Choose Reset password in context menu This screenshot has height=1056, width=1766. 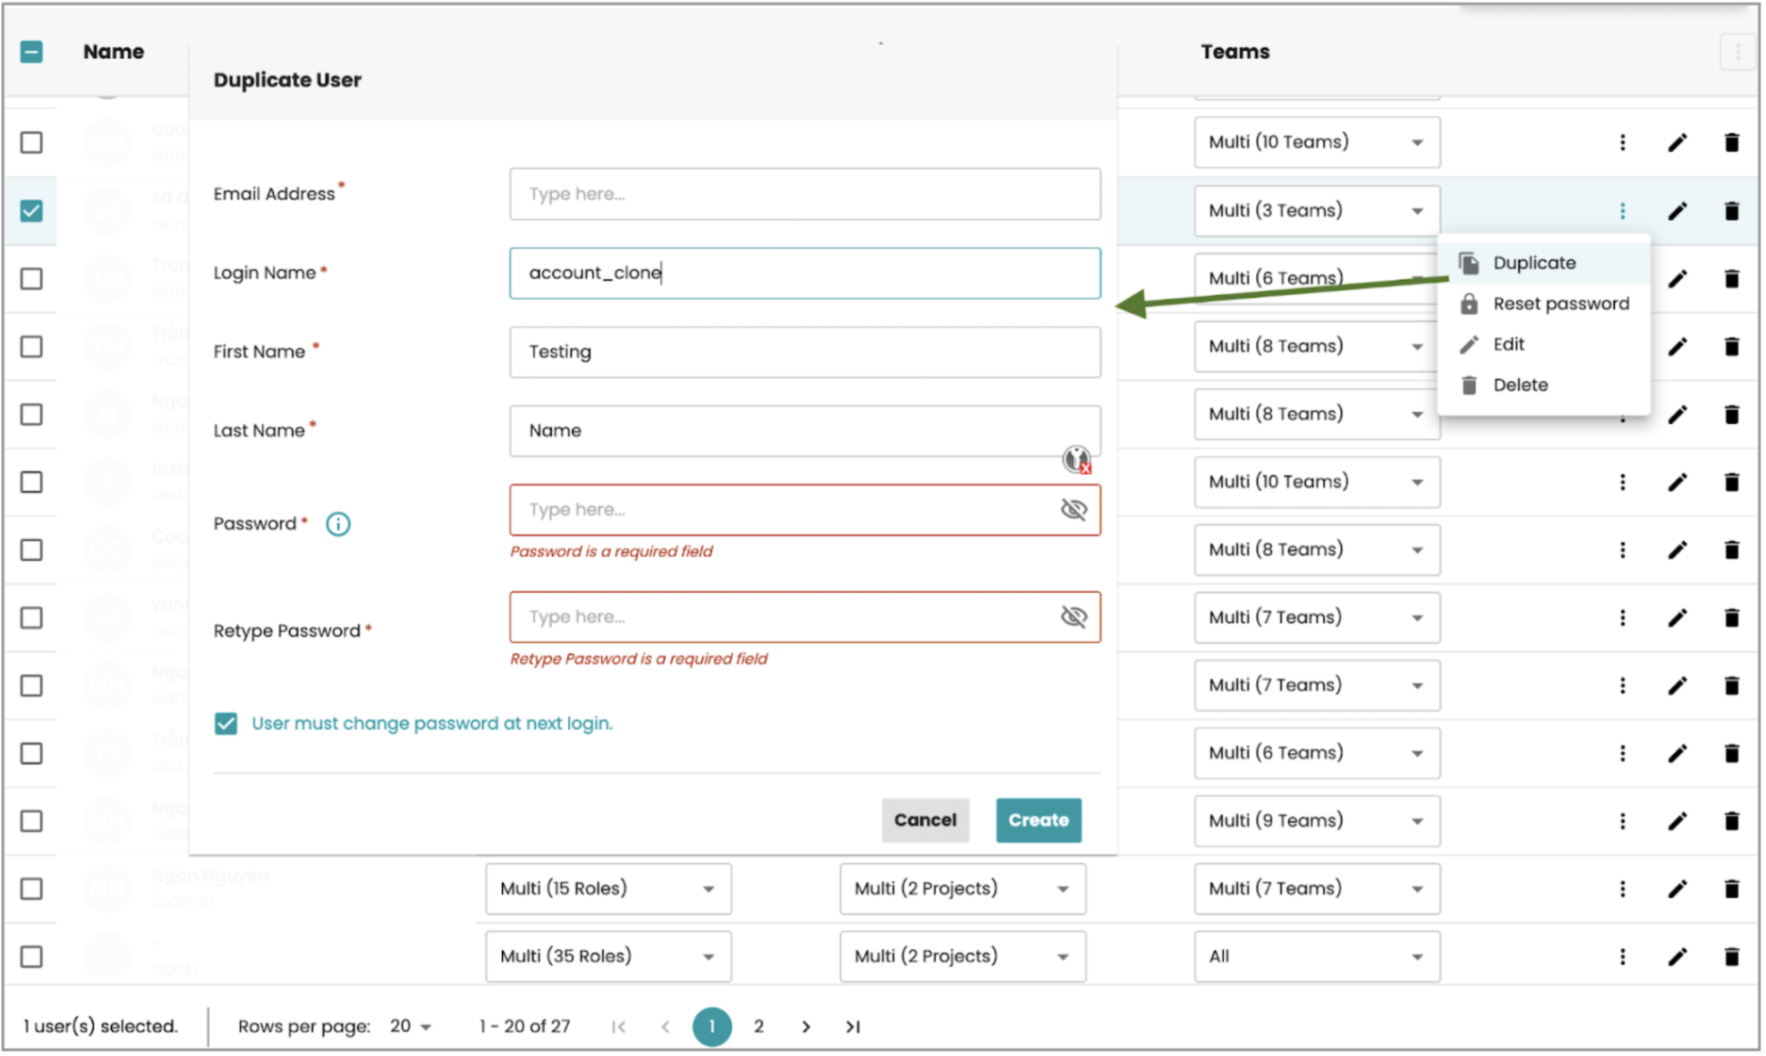click(x=1560, y=304)
